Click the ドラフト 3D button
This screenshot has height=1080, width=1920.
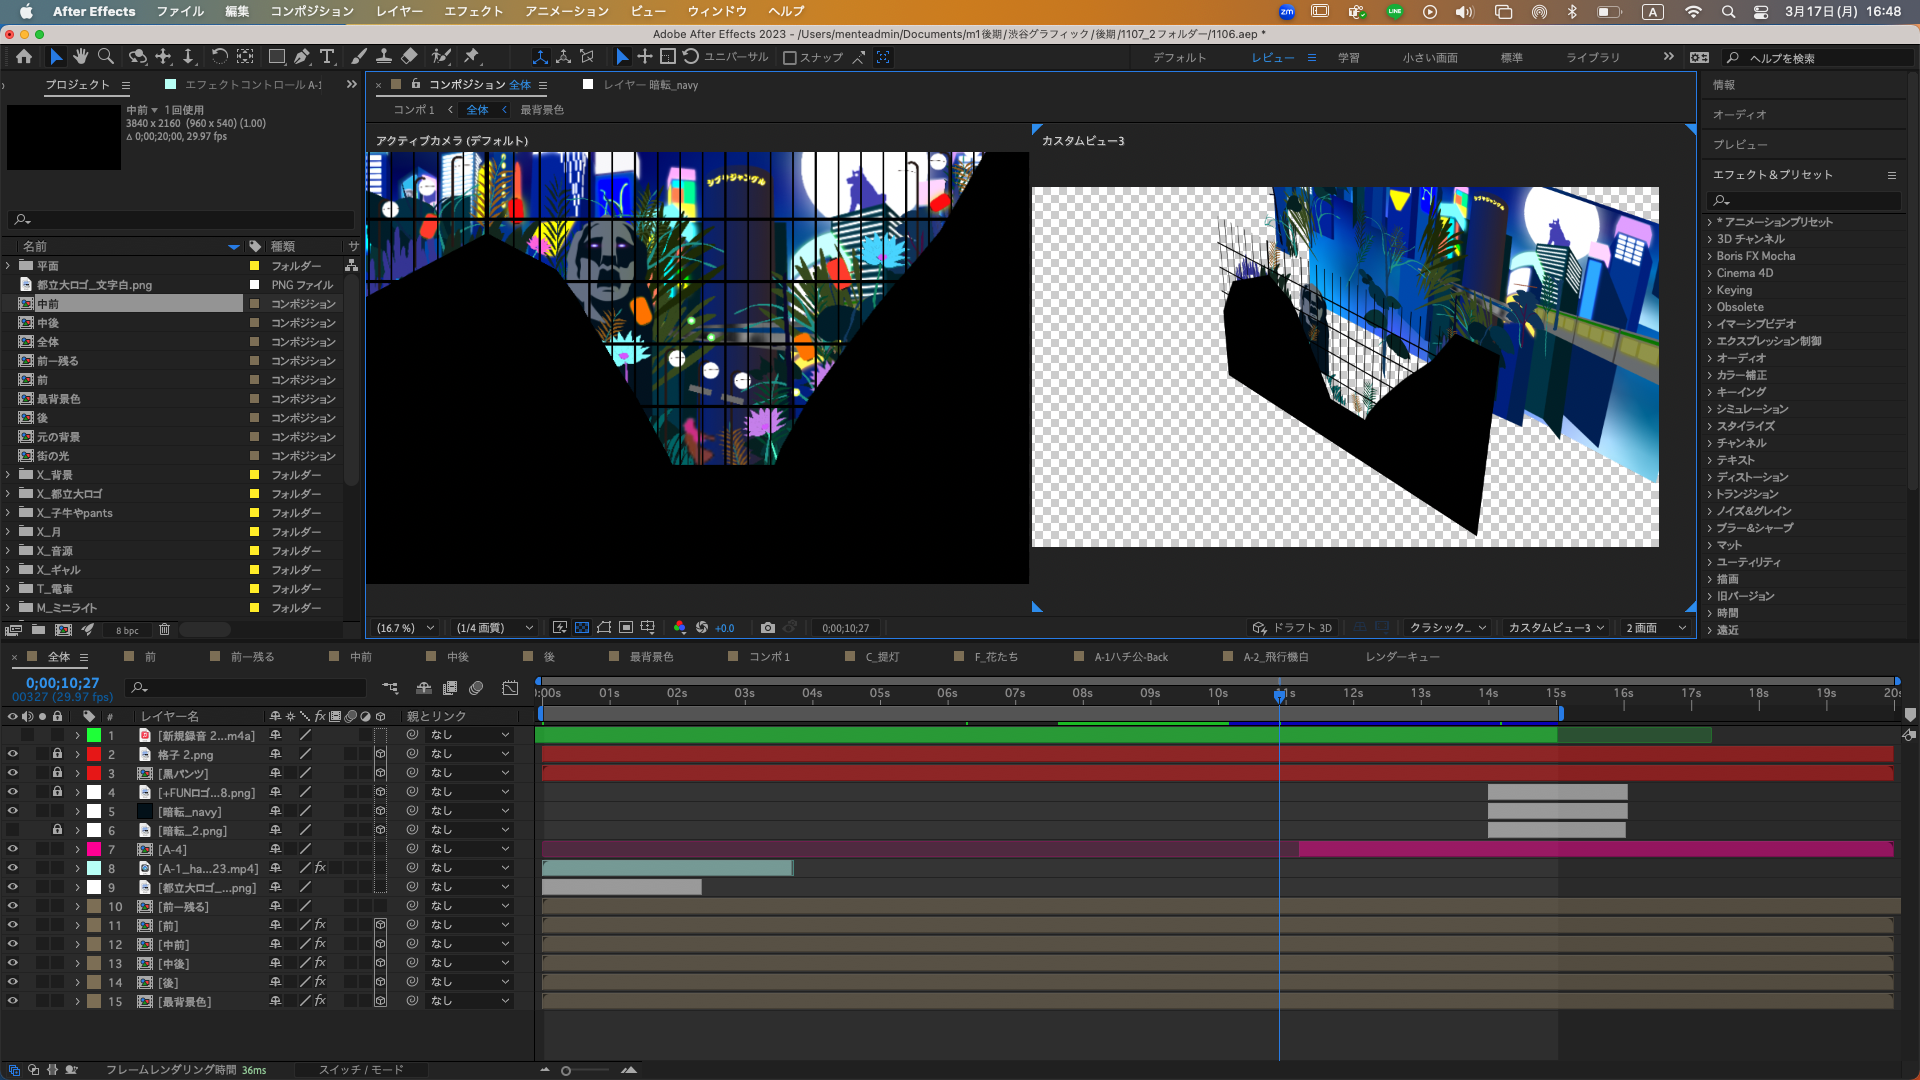[1292, 628]
